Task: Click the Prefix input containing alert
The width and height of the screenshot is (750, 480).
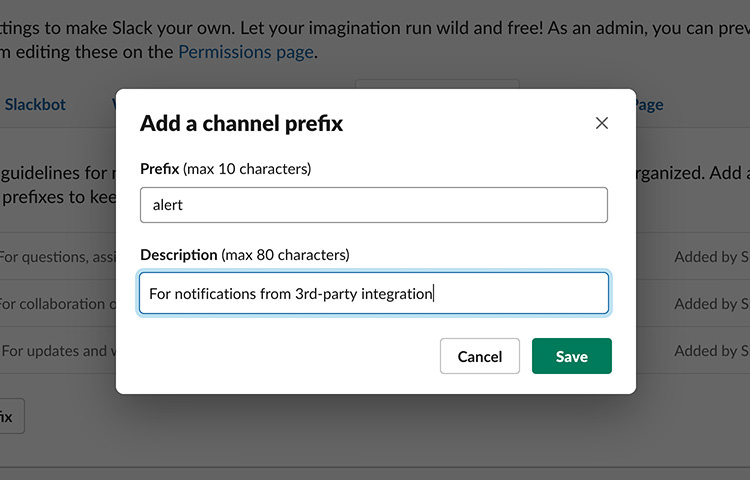Action: coord(374,205)
